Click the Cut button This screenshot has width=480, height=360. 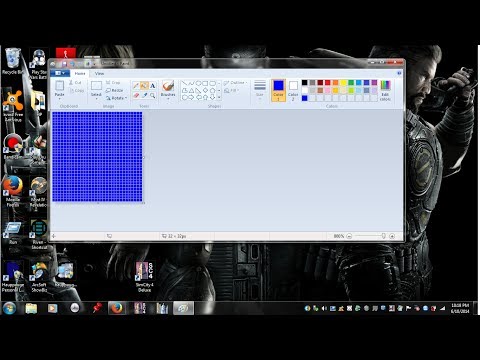click(x=75, y=82)
